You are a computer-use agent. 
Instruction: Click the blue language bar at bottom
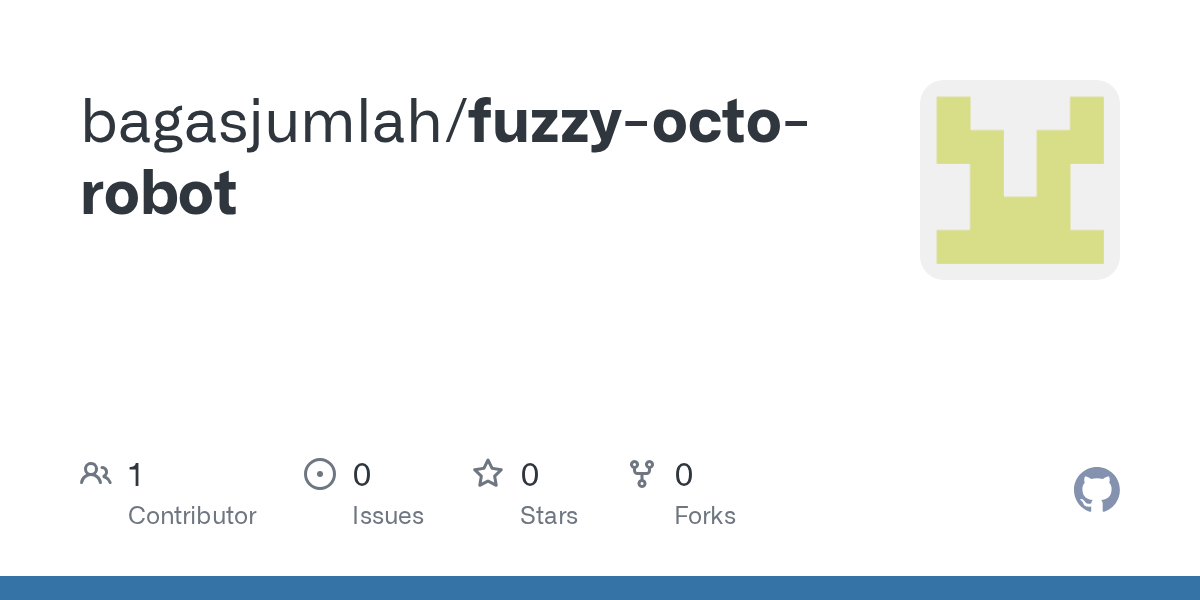coord(600,588)
